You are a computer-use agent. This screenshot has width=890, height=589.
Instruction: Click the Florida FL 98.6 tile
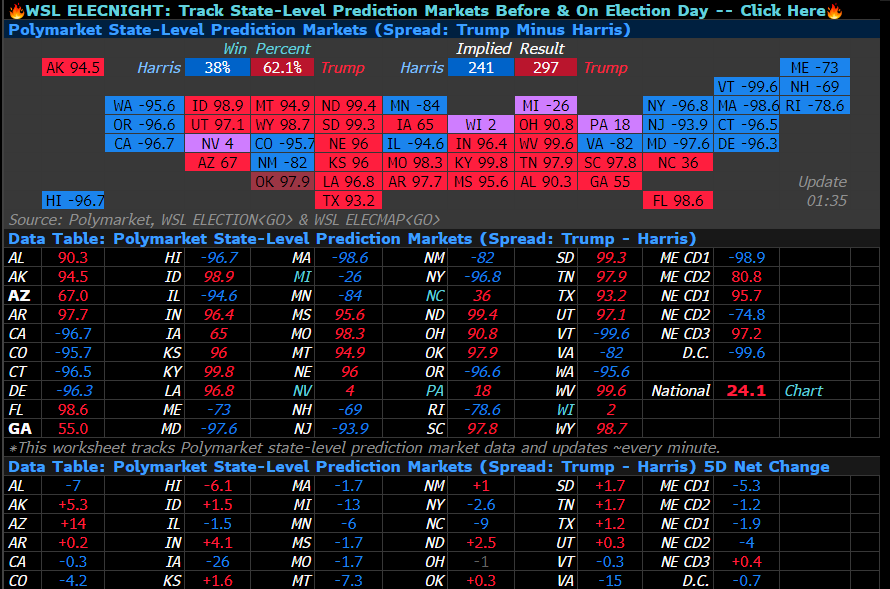678,200
